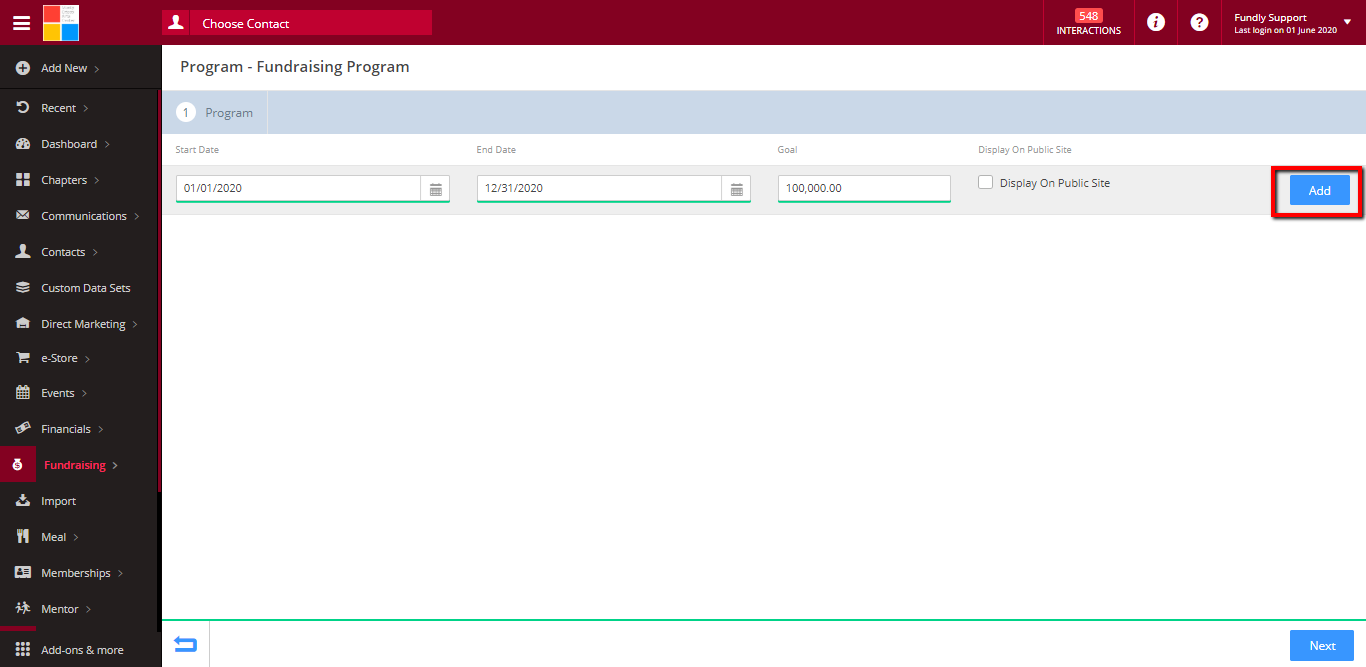Click the Import tray icon

pyautogui.click(x=23, y=500)
